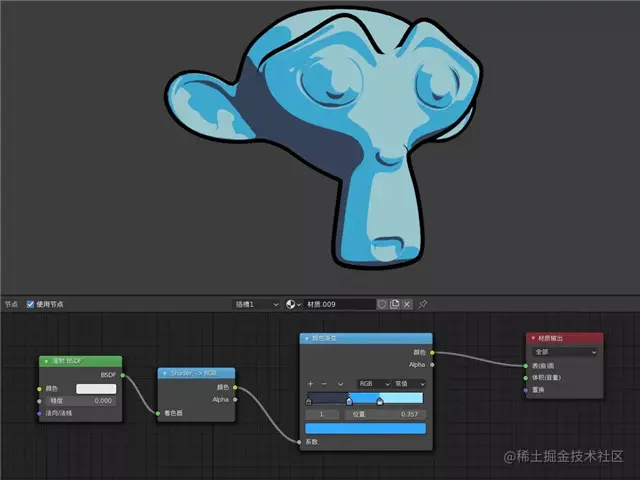Open the 节点 (Node) menu
The width and height of the screenshot is (640, 480).
11,304
